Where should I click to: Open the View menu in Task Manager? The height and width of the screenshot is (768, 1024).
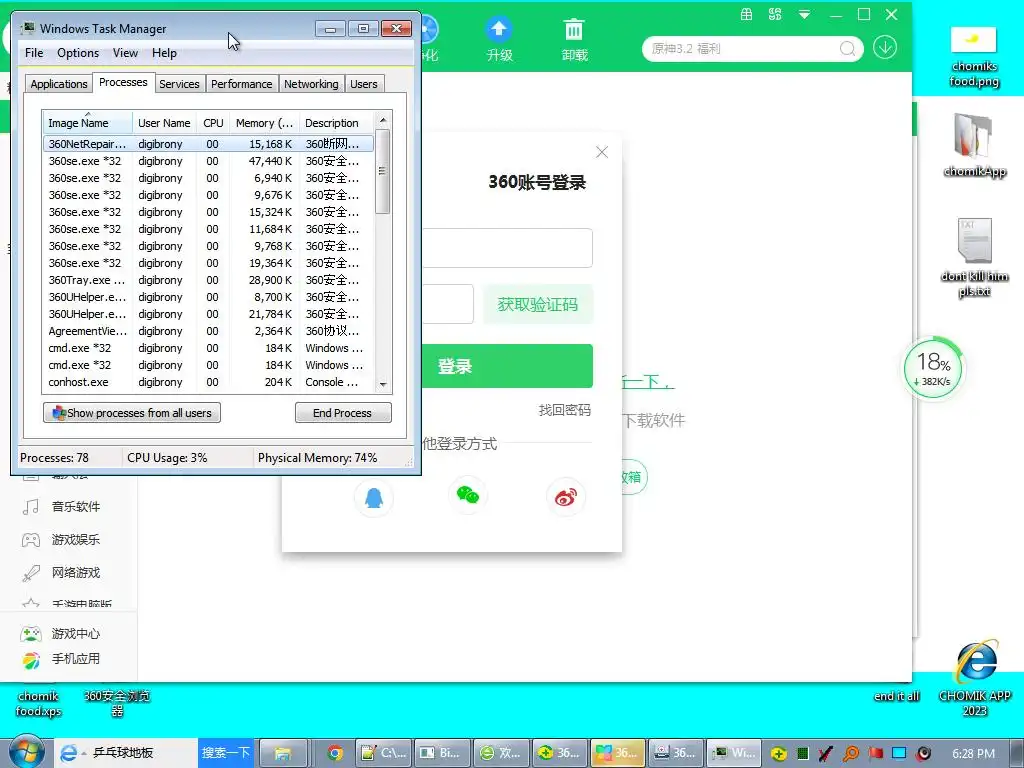125,53
